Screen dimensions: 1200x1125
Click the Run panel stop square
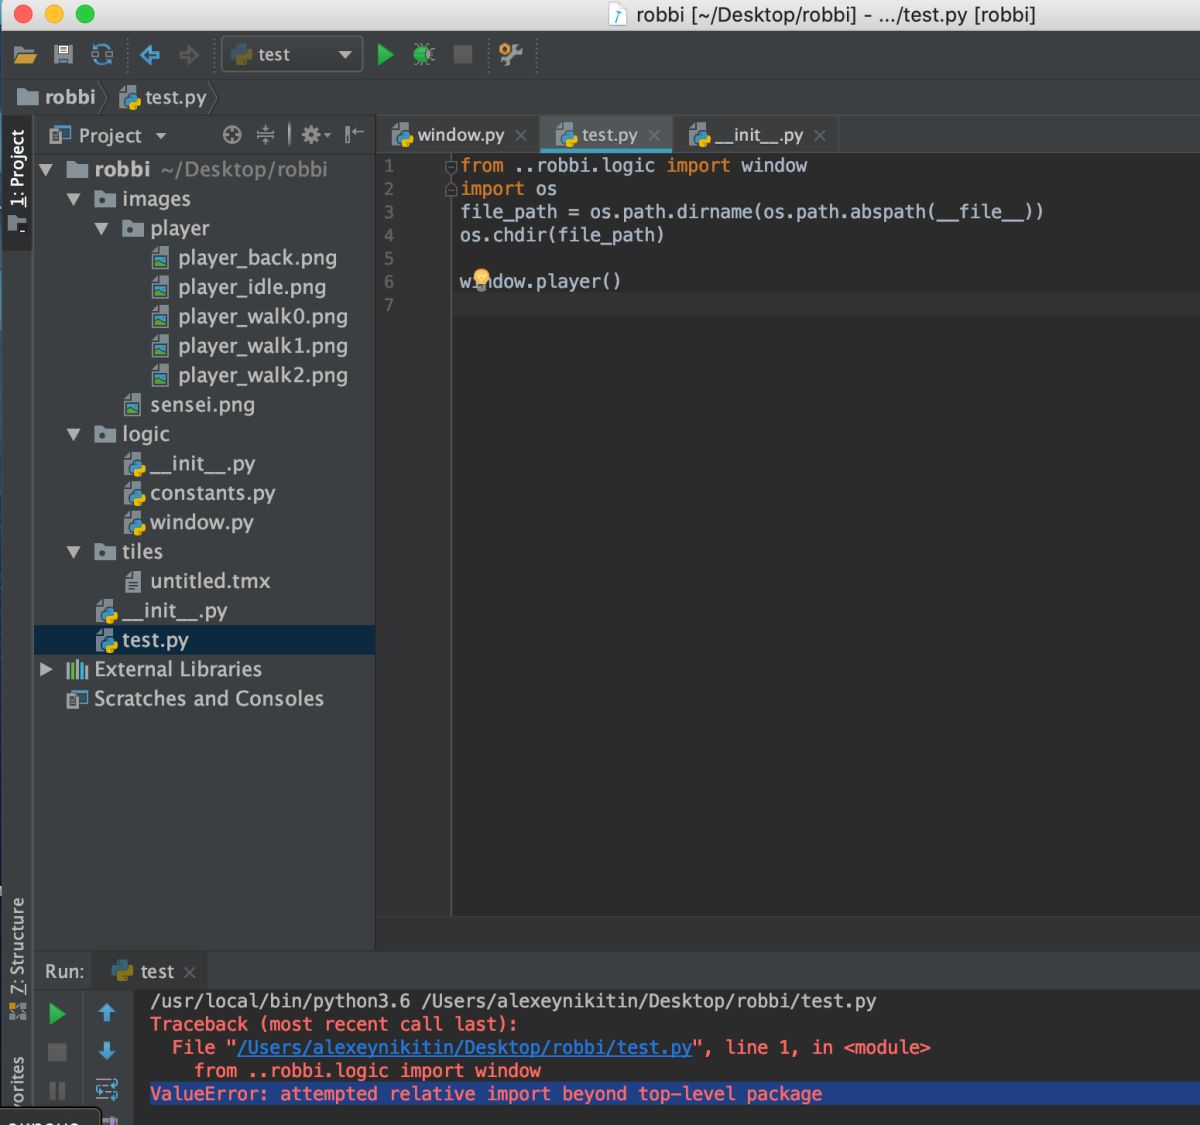57,1052
